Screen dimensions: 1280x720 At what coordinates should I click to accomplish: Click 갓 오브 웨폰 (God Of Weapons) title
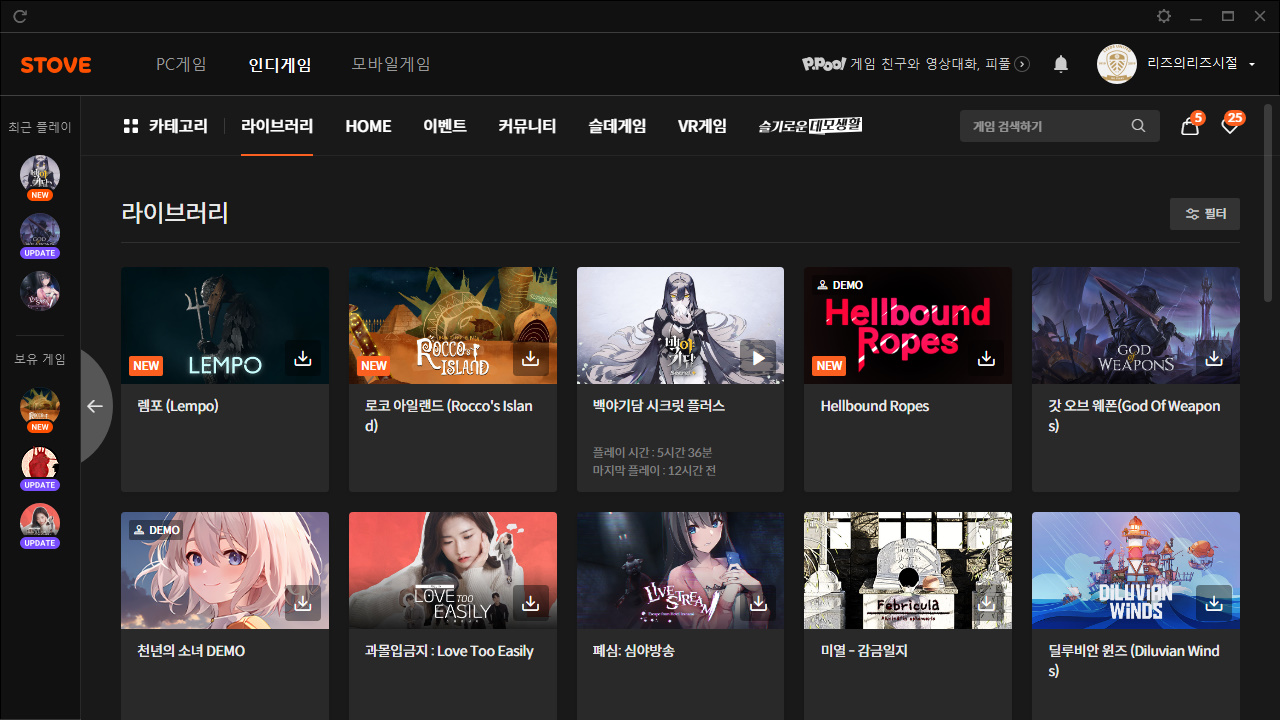tap(1134, 416)
